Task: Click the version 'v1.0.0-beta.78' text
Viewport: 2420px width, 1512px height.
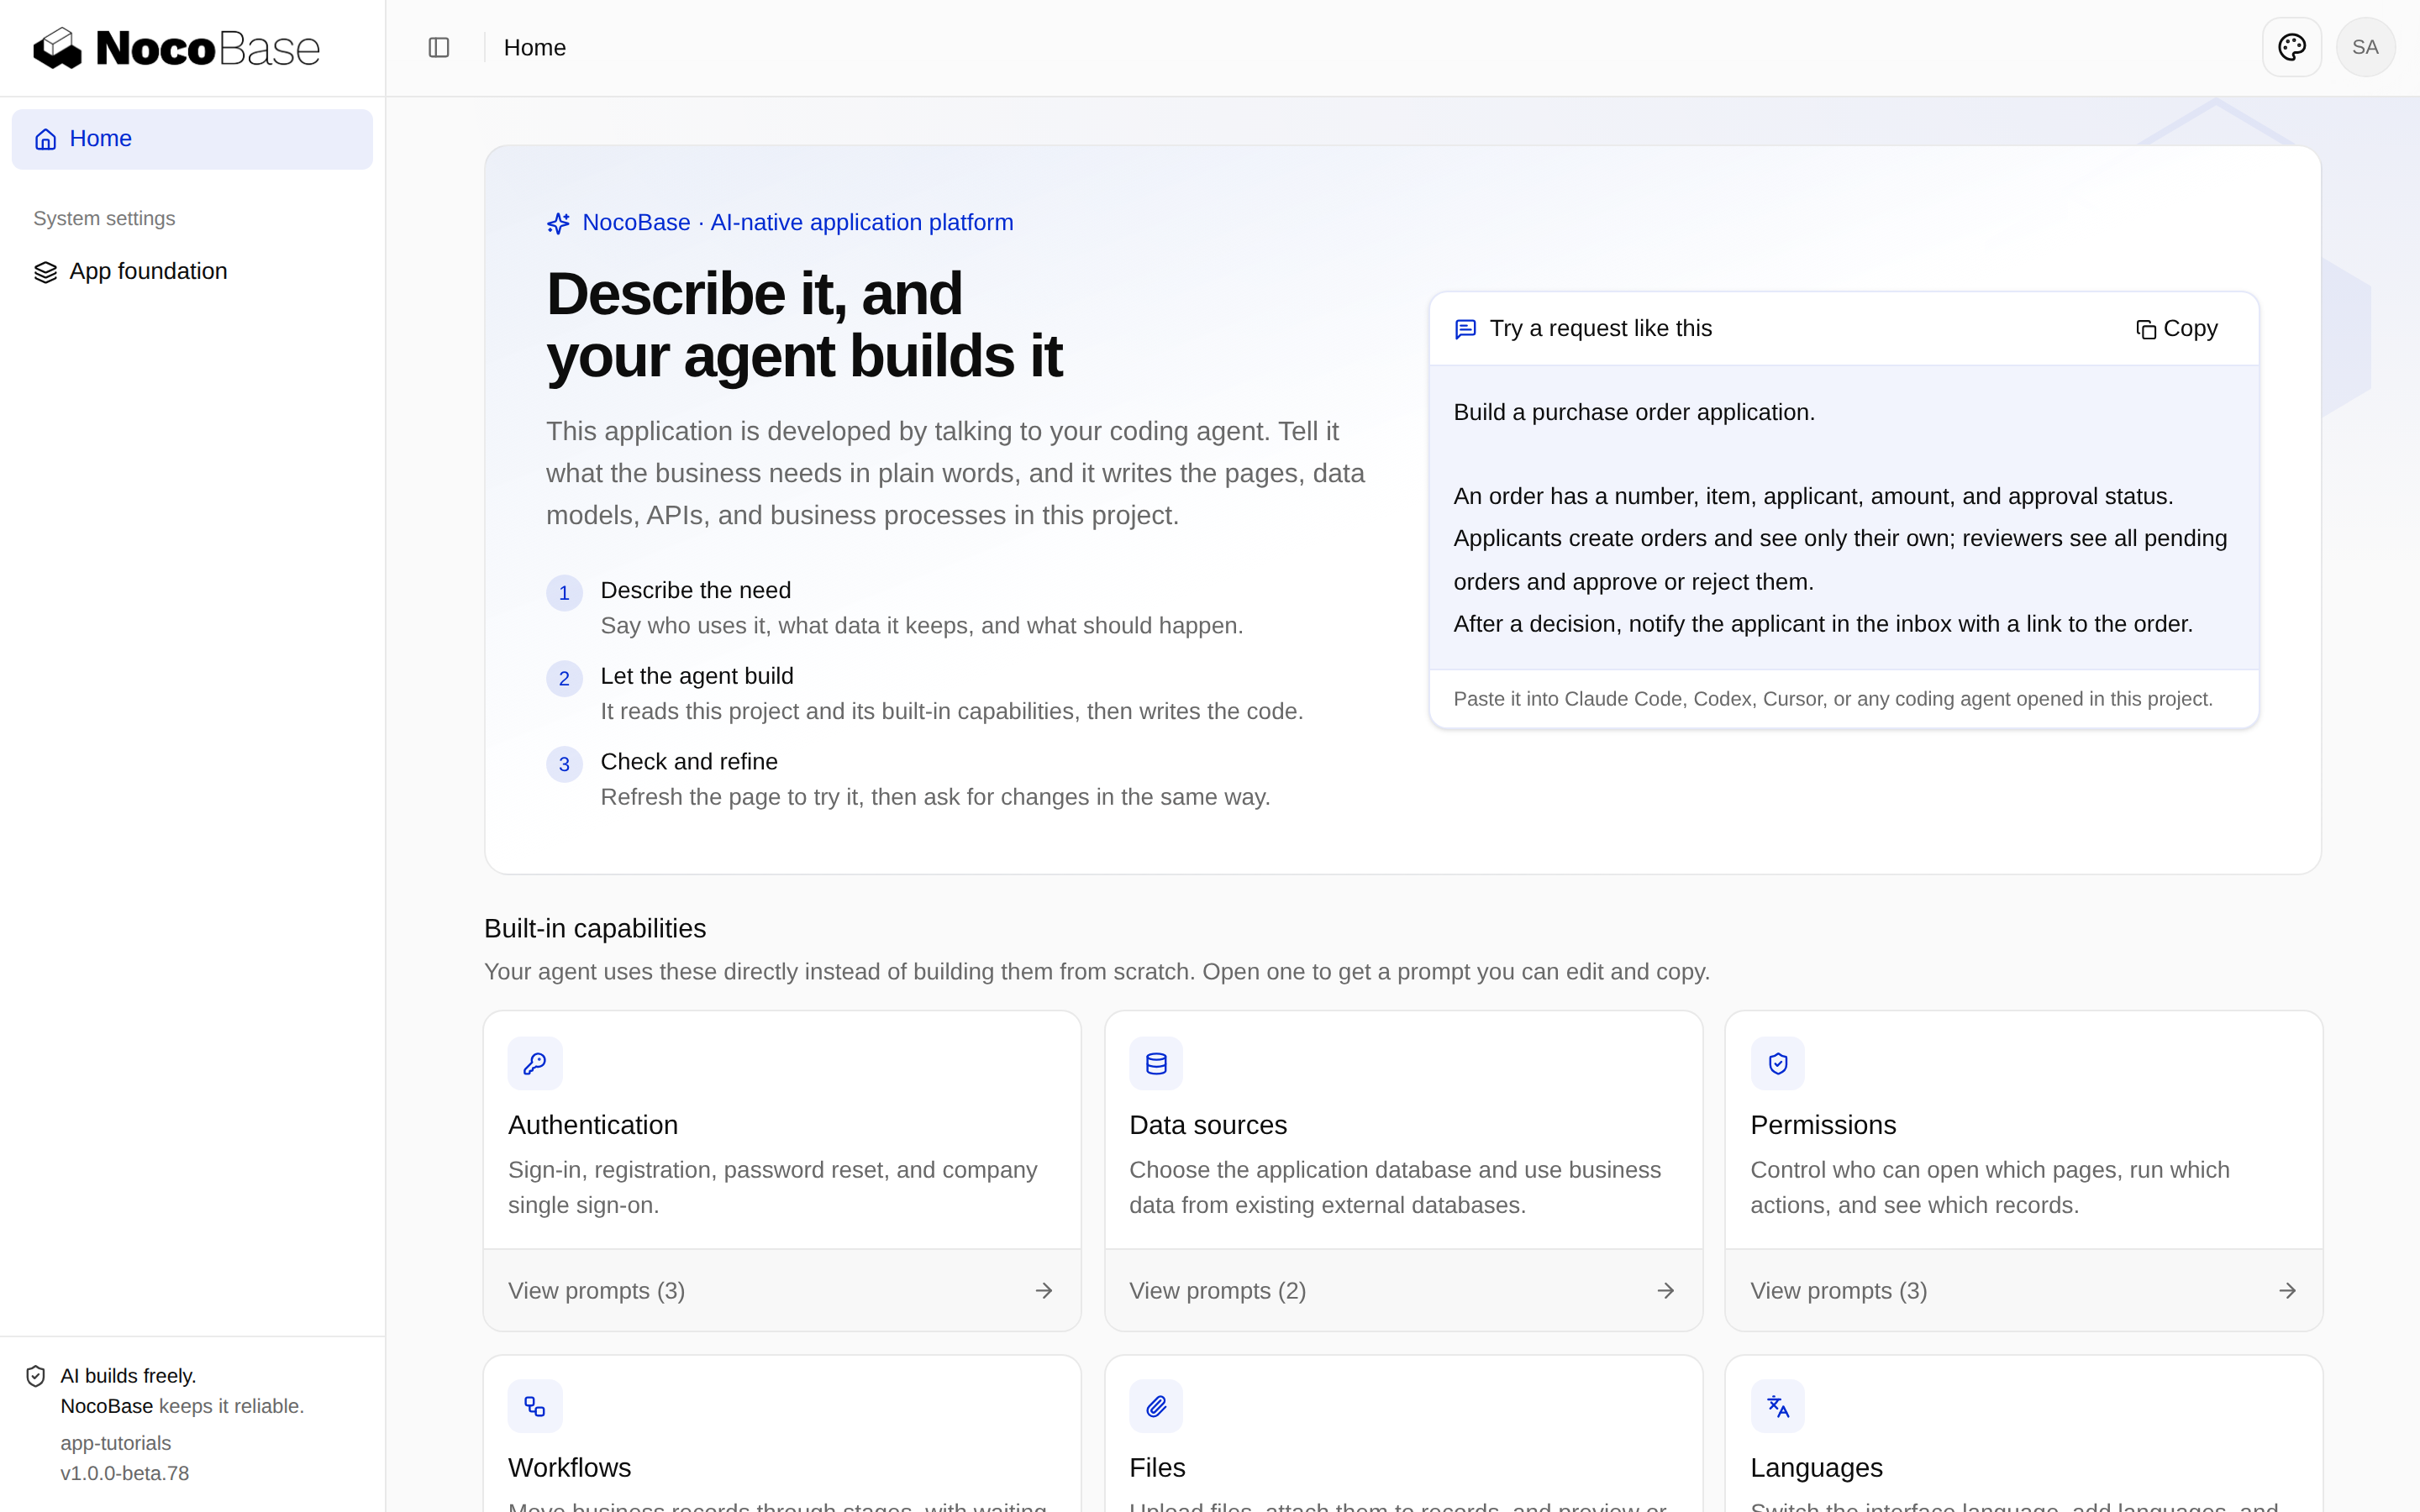Action: click(125, 1473)
